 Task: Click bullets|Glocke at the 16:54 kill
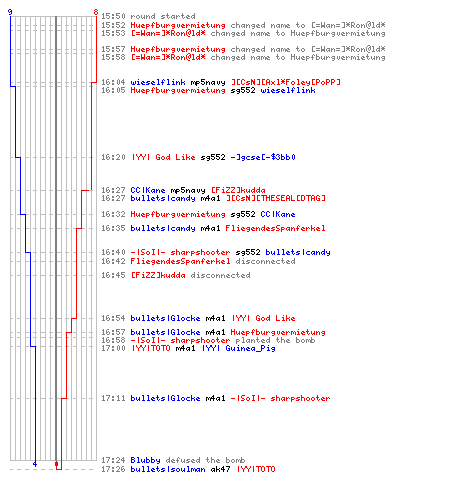[x=165, y=318]
